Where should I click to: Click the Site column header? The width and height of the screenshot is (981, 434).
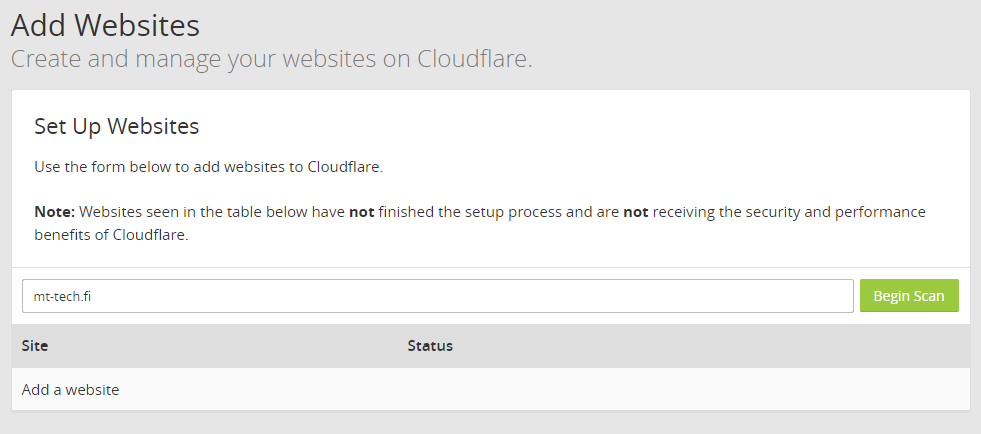pos(35,346)
